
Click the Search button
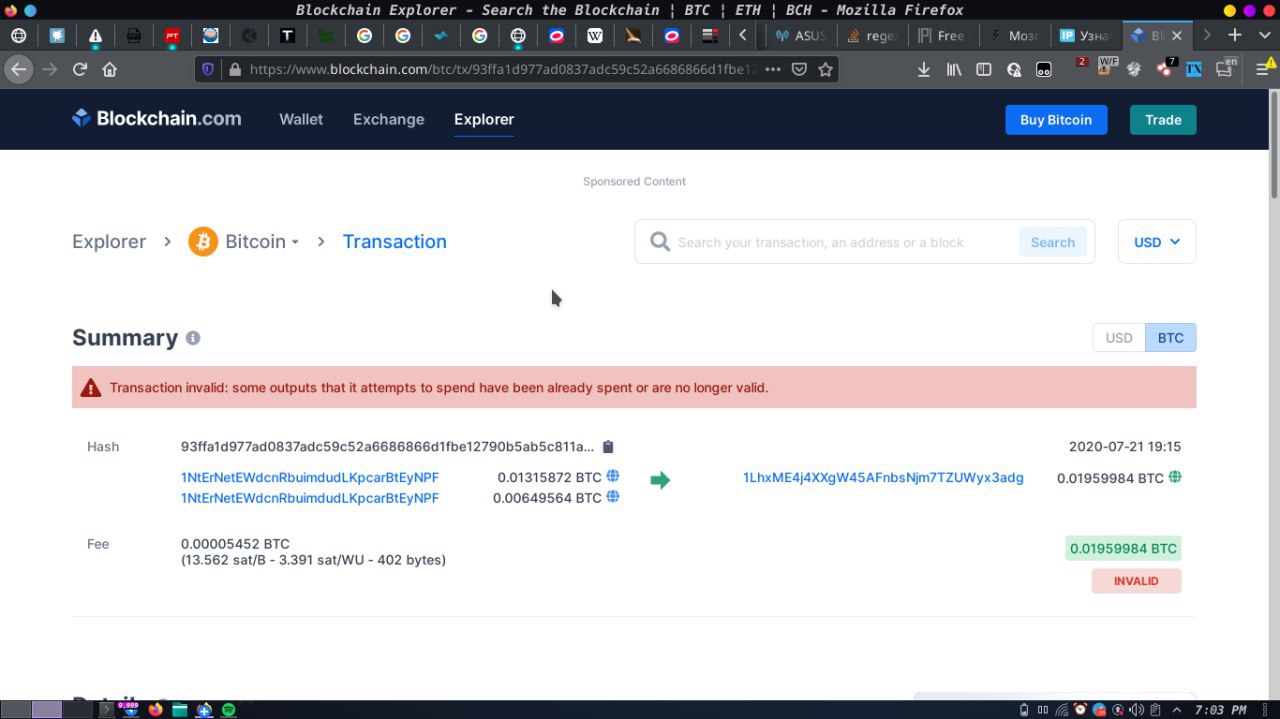(x=1053, y=242)
